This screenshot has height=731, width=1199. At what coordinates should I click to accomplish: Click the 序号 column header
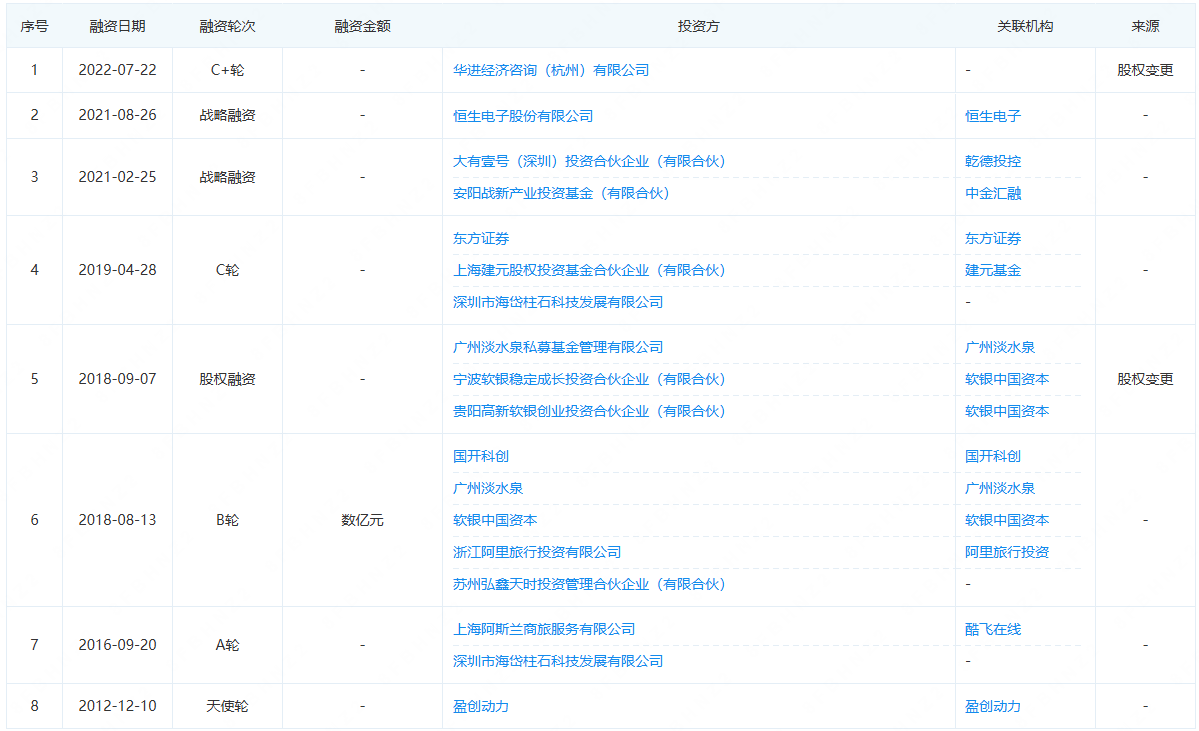click(34, 27)
